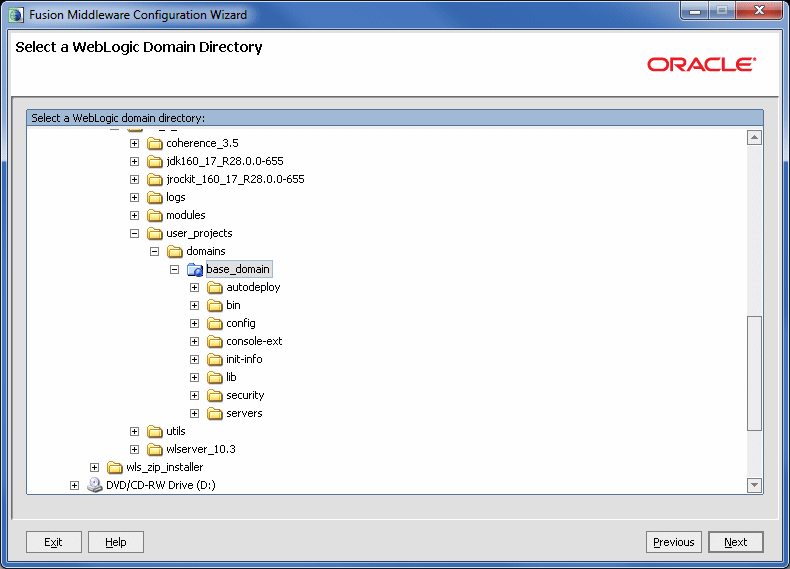790x569 pixels.
Task: Collapse the base_domain node
Action: [174, 270]
